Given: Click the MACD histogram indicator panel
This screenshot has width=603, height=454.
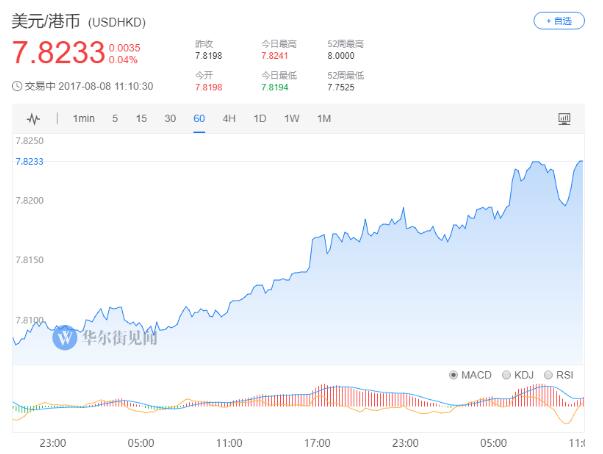Looking at the screenshot, I should 300,403.
